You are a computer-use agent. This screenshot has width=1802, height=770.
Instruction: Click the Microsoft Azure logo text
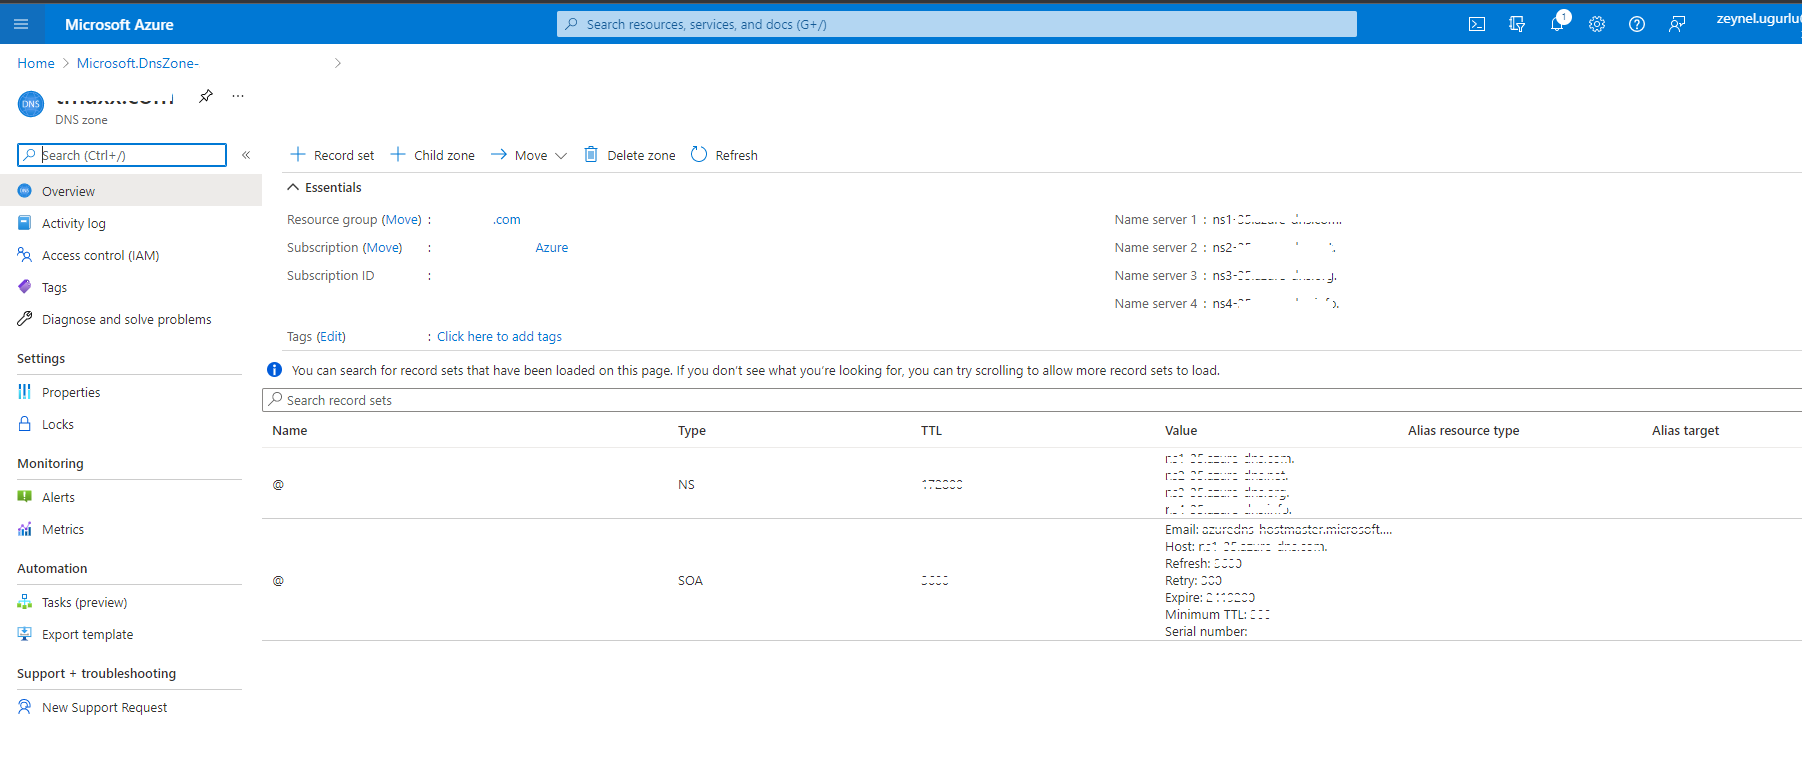pos(119,24)
